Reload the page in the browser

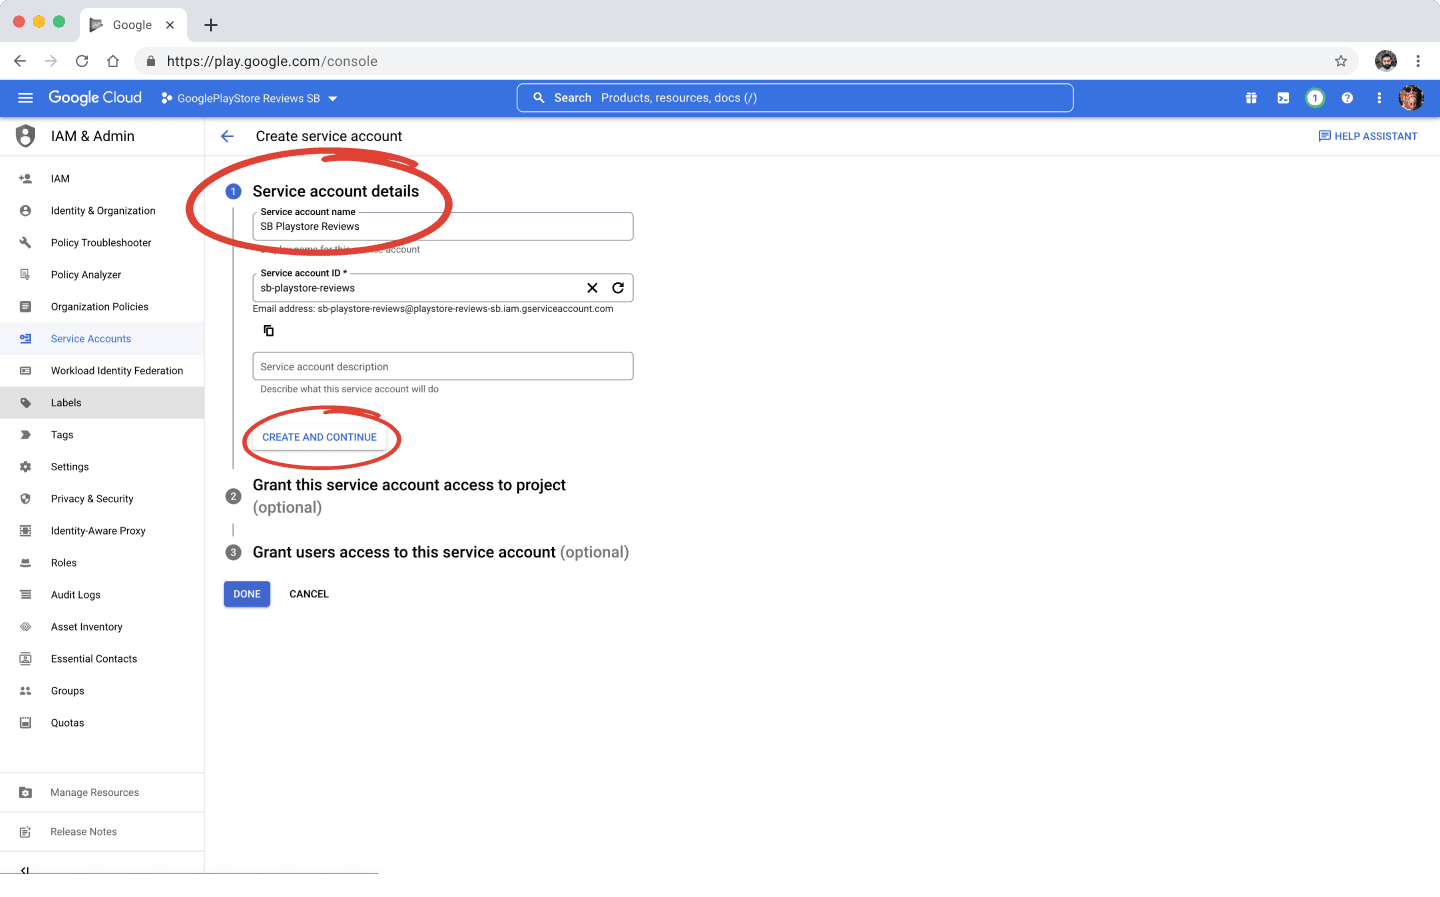(82, 61)
